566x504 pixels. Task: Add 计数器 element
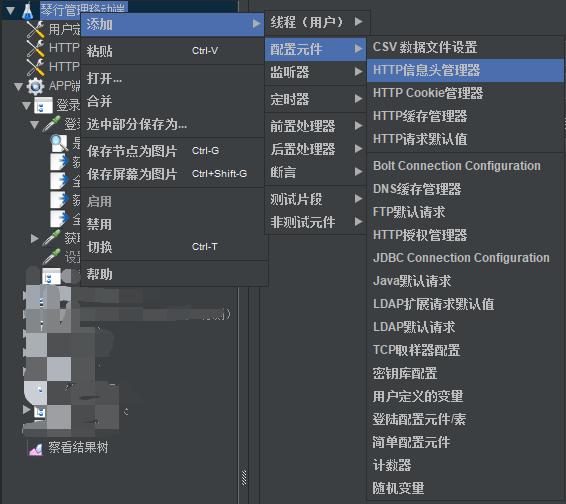[465, 465]
